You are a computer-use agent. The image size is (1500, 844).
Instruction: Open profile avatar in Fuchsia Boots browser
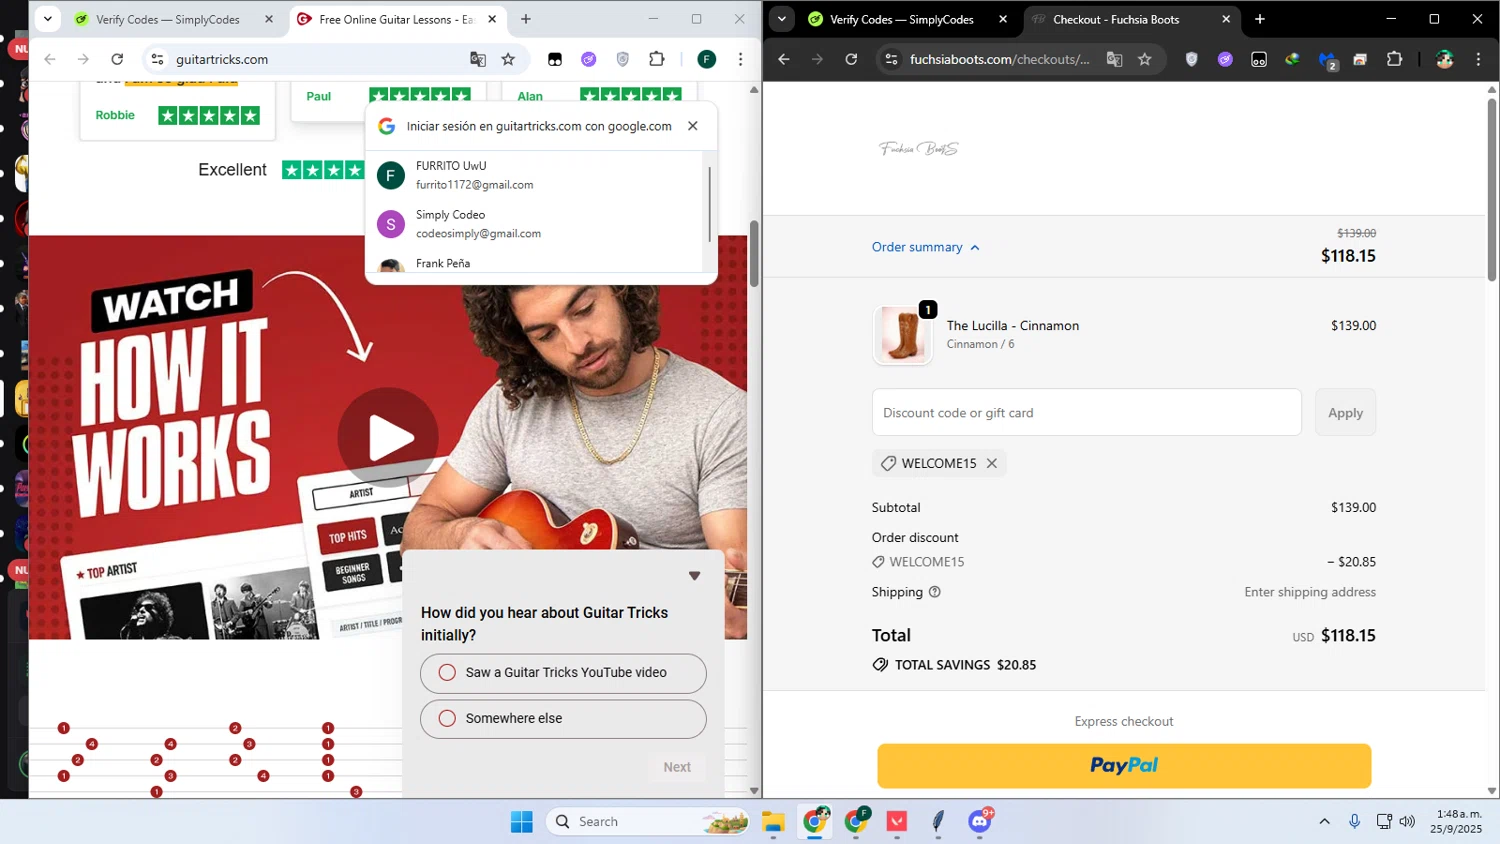point(1444,59)
